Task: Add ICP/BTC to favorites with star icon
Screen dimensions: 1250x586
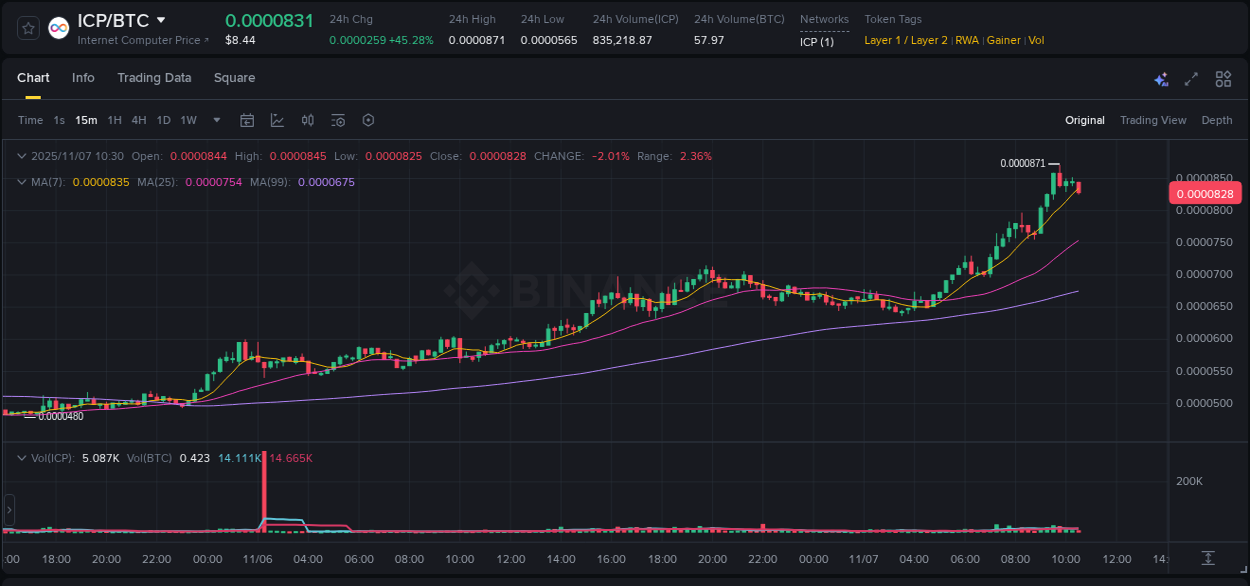Action: (28, 27)
